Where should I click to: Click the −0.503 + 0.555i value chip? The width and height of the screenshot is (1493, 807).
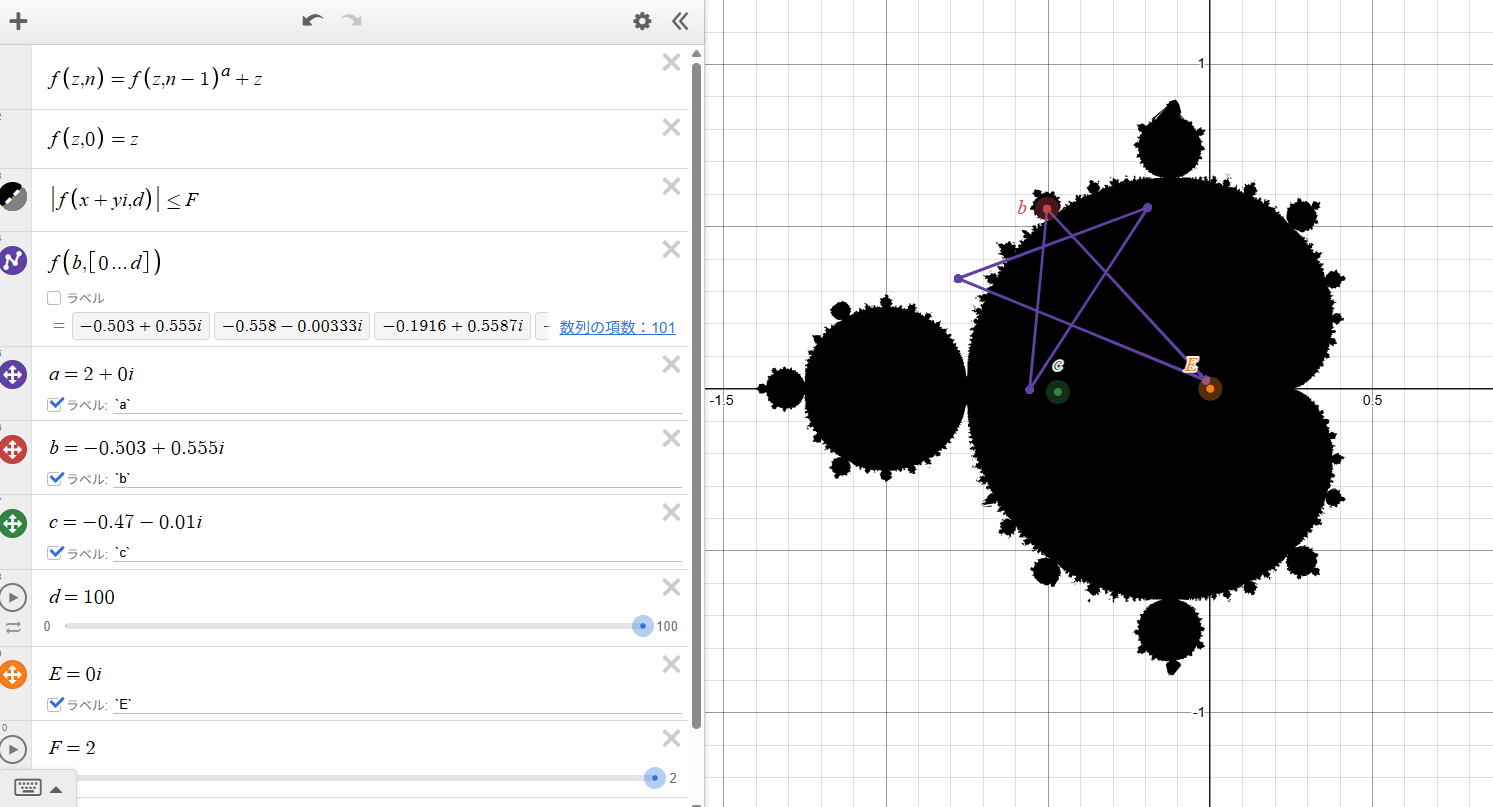(x=140, y=325)
